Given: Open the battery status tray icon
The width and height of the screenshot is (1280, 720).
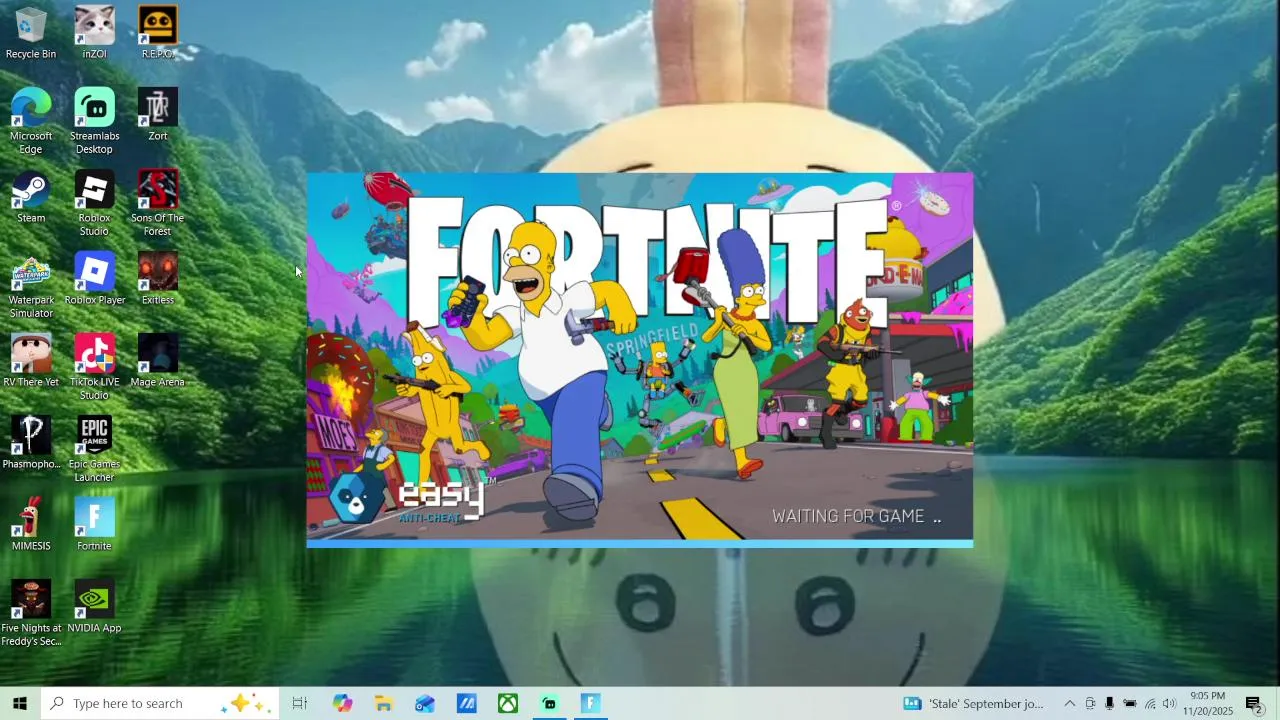Looking at the screenshot, I should click(1129, 703).
